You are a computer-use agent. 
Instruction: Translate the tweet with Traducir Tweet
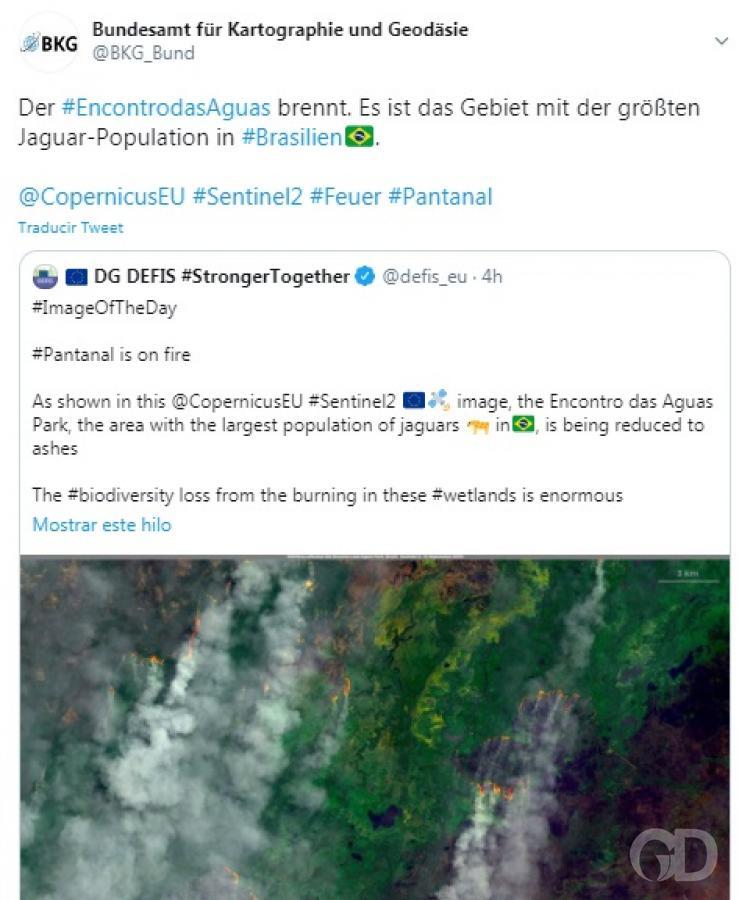click(70, 227)
